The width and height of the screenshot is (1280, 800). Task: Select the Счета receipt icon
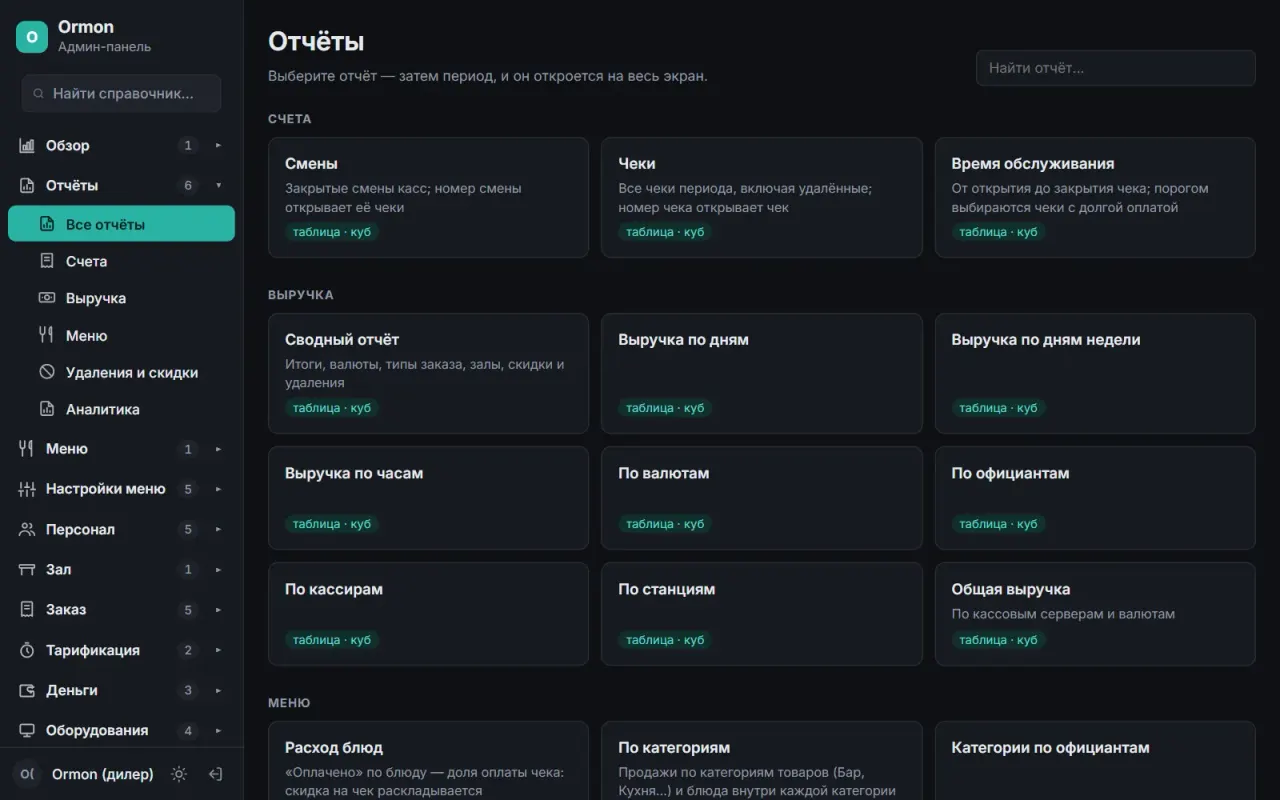(47, 261)
